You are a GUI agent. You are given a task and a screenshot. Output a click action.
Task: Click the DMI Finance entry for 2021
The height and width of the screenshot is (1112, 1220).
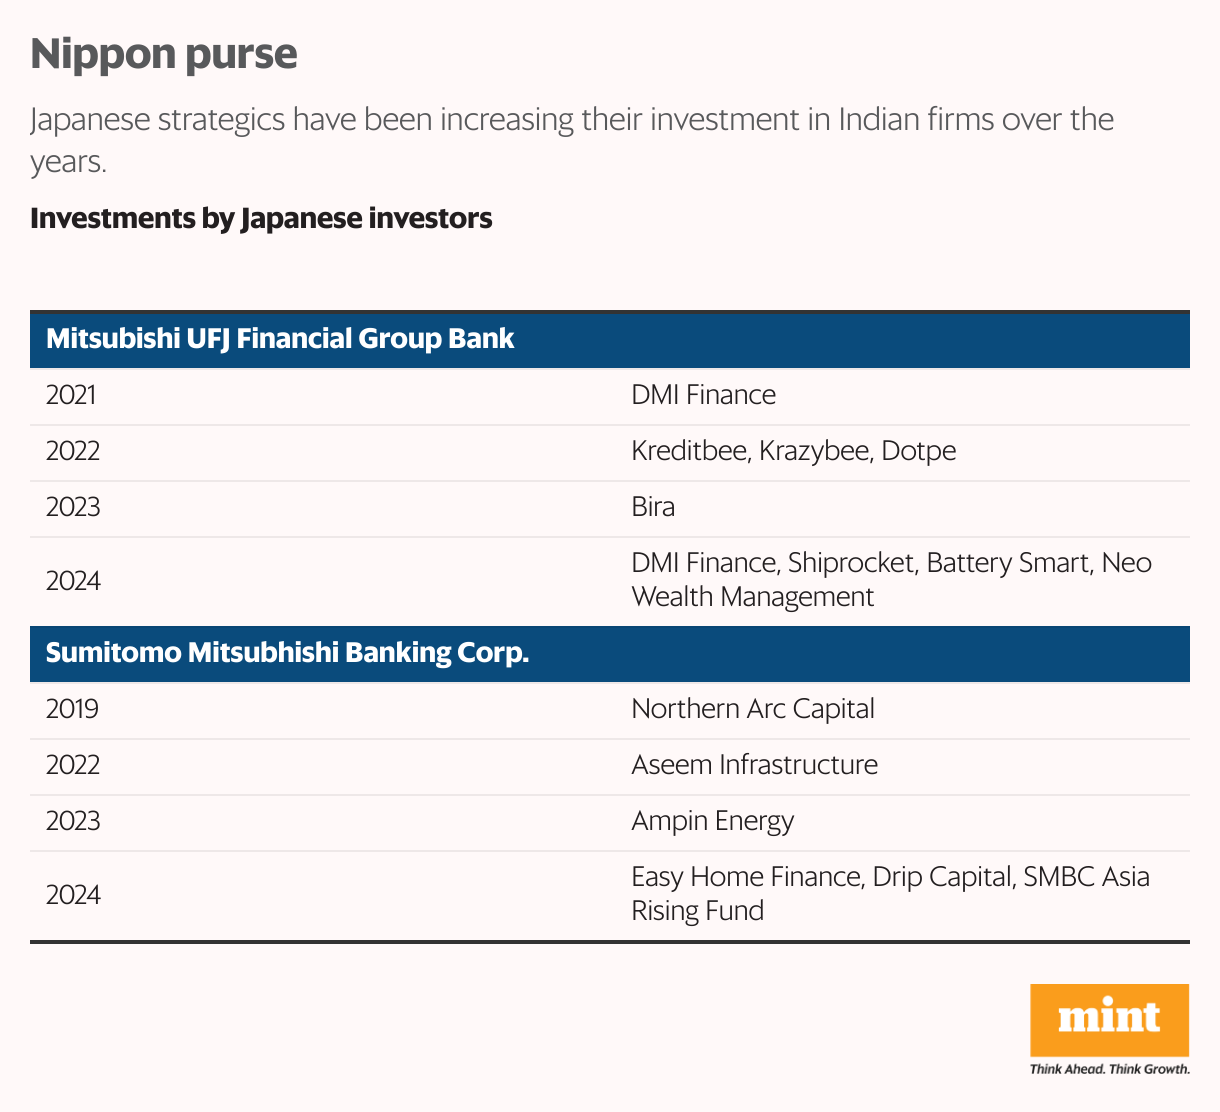703,395
